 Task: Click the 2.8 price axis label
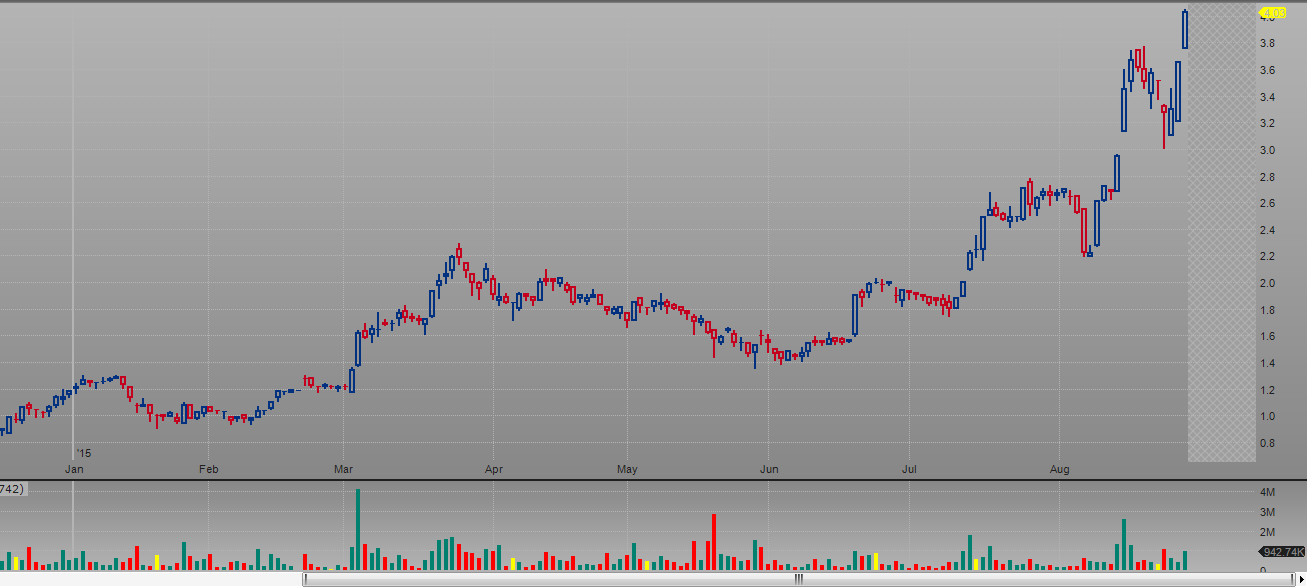click(1267, 177)
